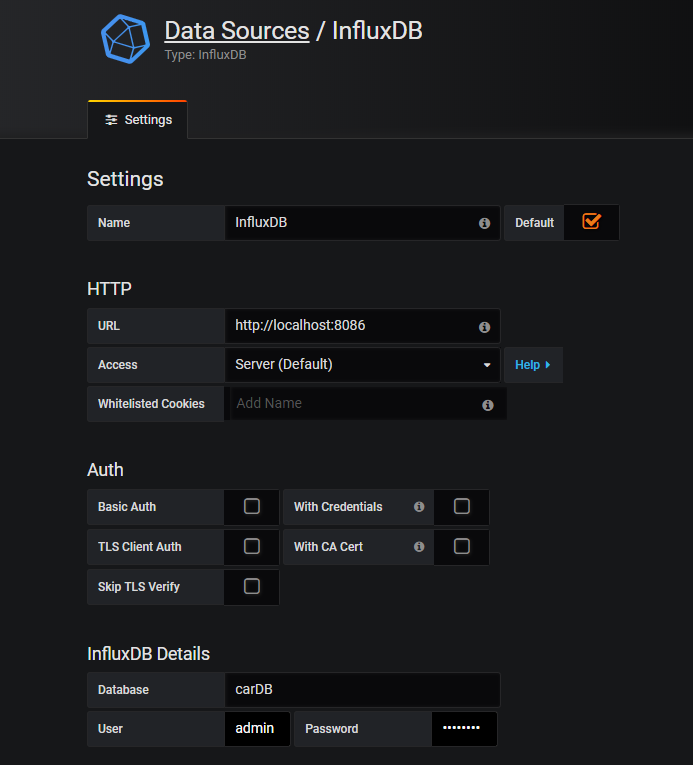
Task: Click the Whitelisted Cookies Add Name field
Action: pos(368,403)
